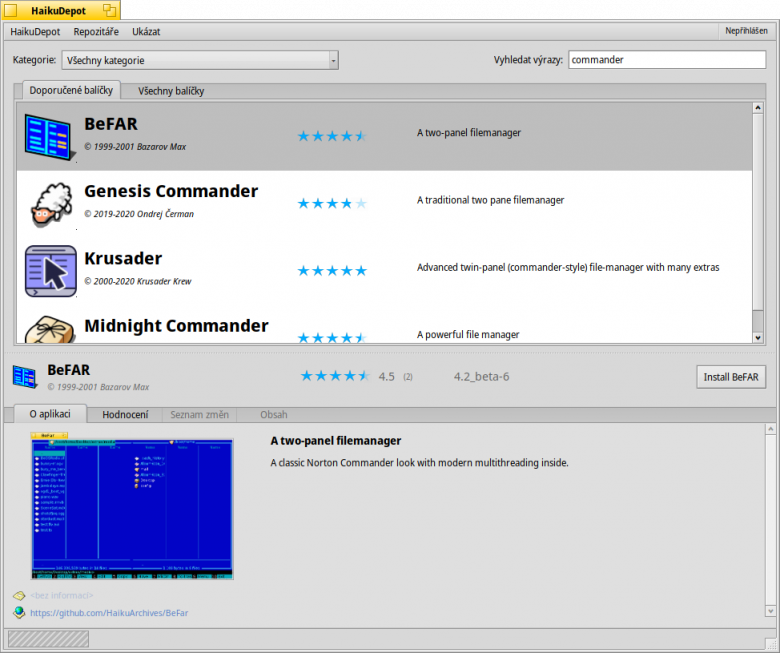The height and width of the screenshot is (653, 780).
Task: Open the Repozitáře menu
Action: pos(96,31)
